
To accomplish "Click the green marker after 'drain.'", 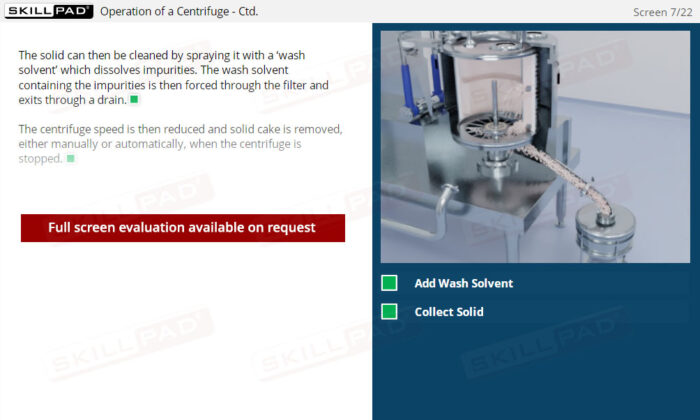I will [134, 100].
